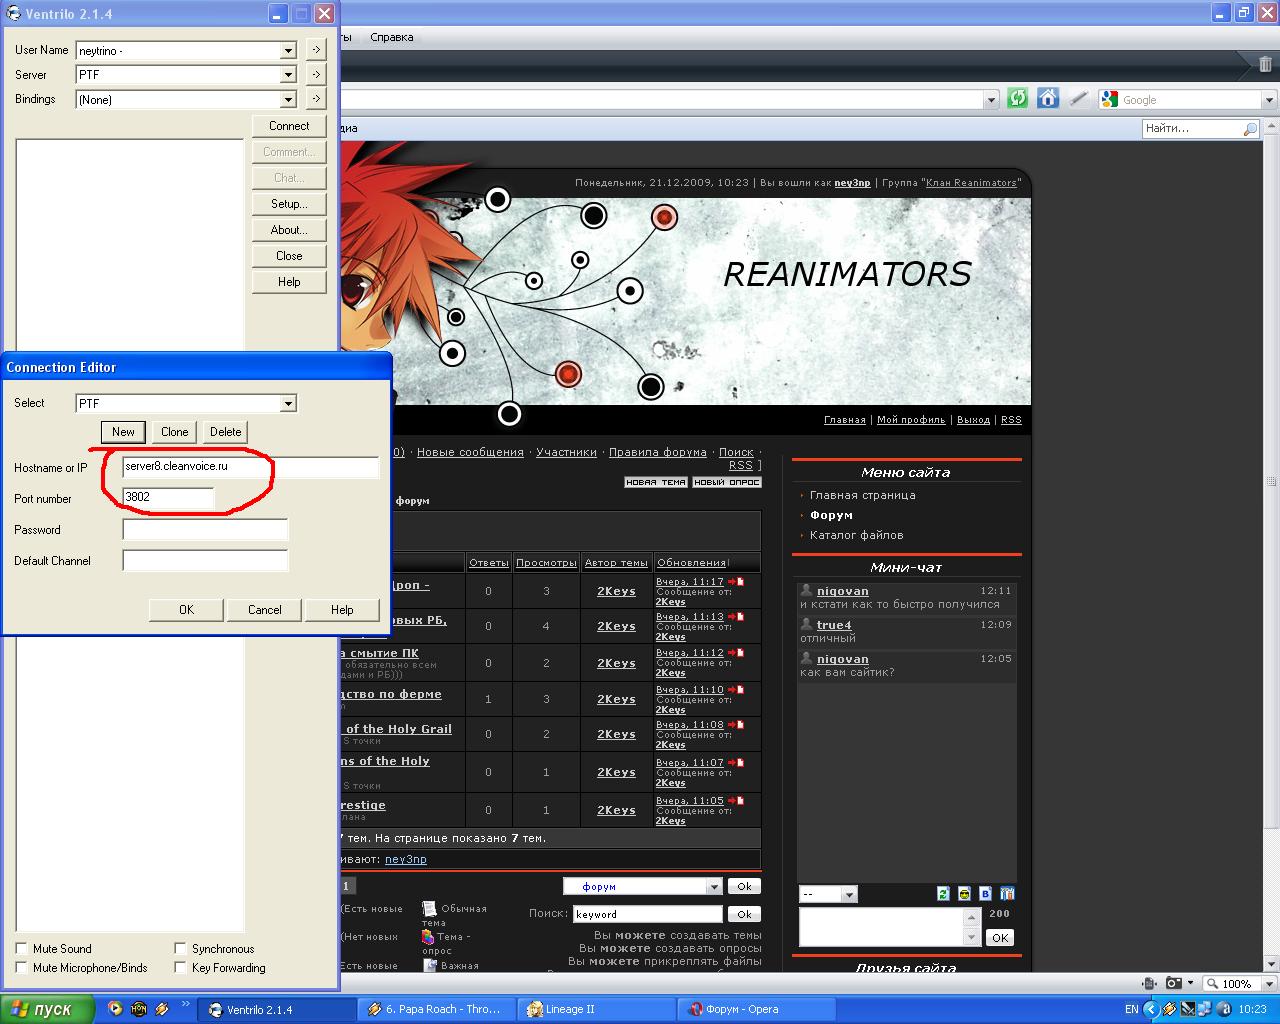Open the Bindings dropdown

click(x=288, y=100)
